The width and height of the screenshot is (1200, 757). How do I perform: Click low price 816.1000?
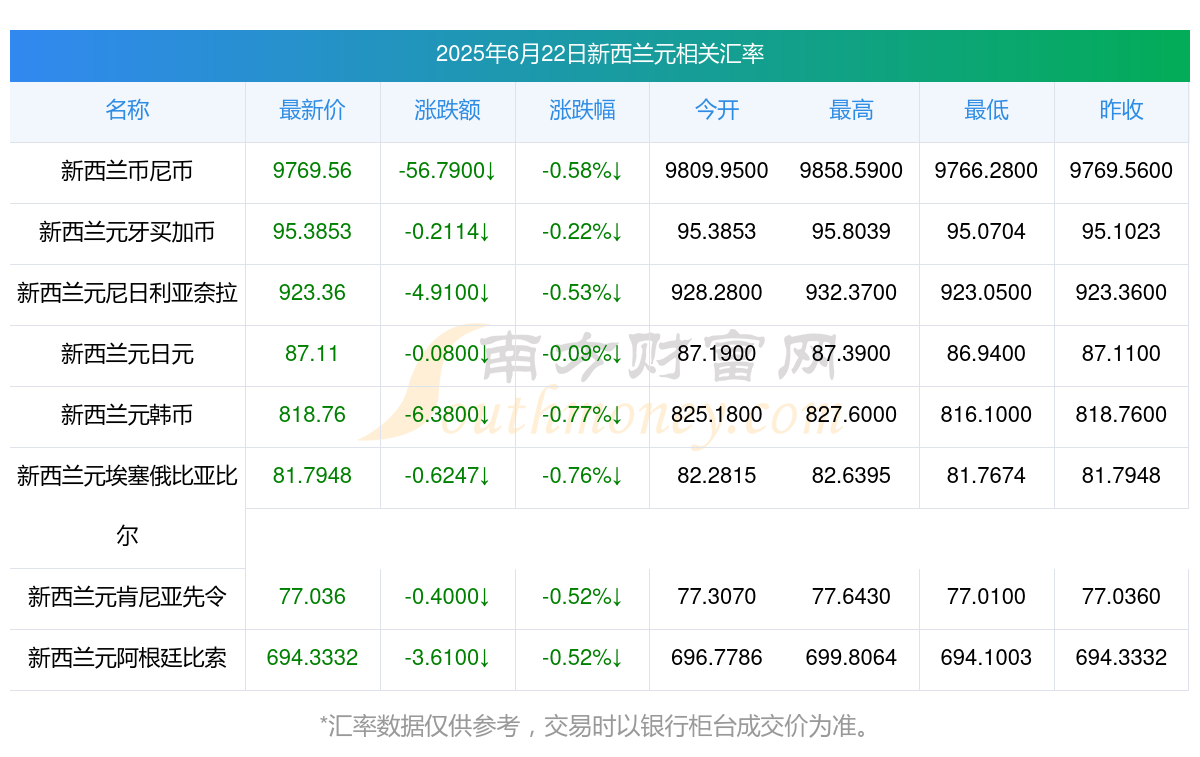[x=986, y=415]
